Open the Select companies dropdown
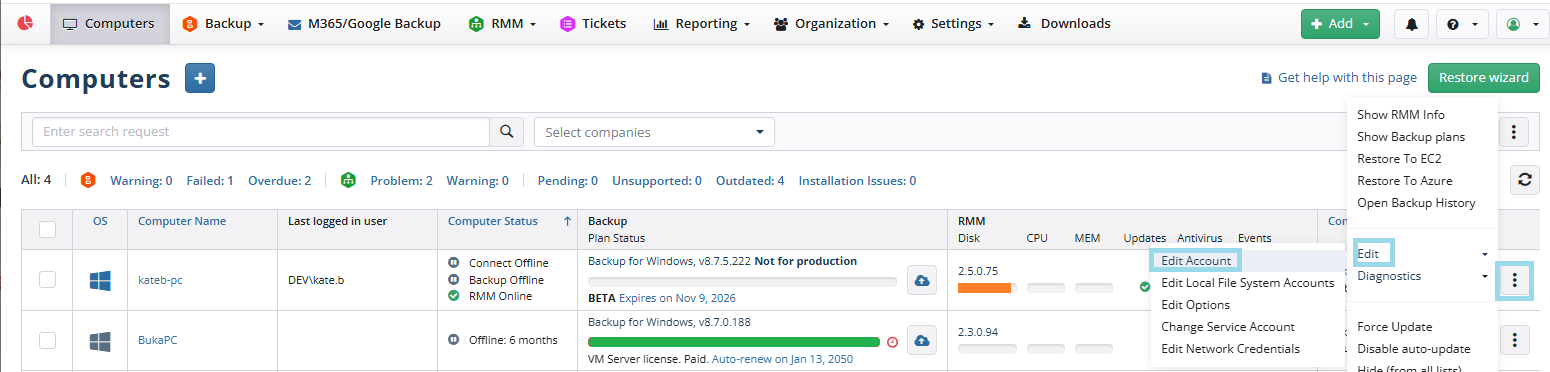Viewport: 1550px width, 372px height. pyautogui.click(x=654, y=131)
